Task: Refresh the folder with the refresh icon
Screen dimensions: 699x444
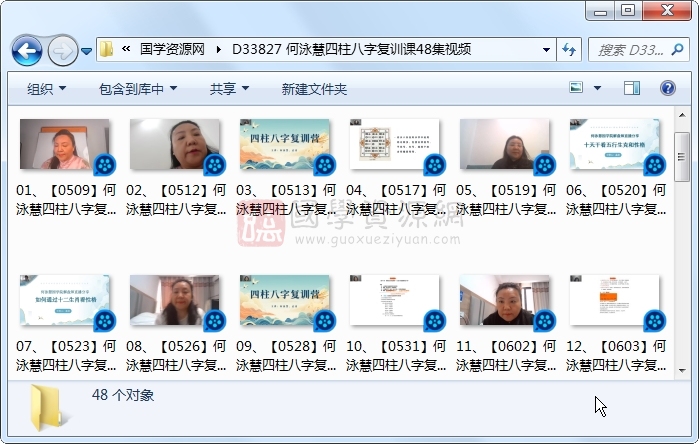Action: (569, 49)
